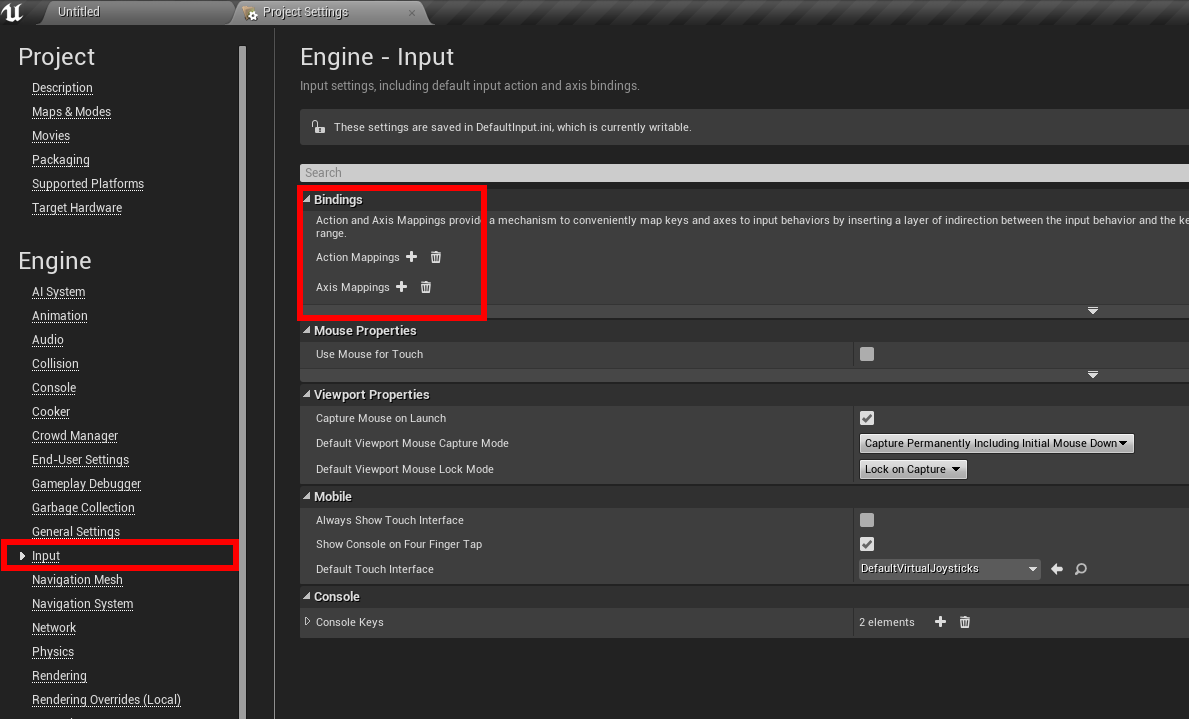Image resolution: width=1189 pixels, height=719 pixels.
Task: Enable Use Mouse for Touch checkbox
Action: 867,354
